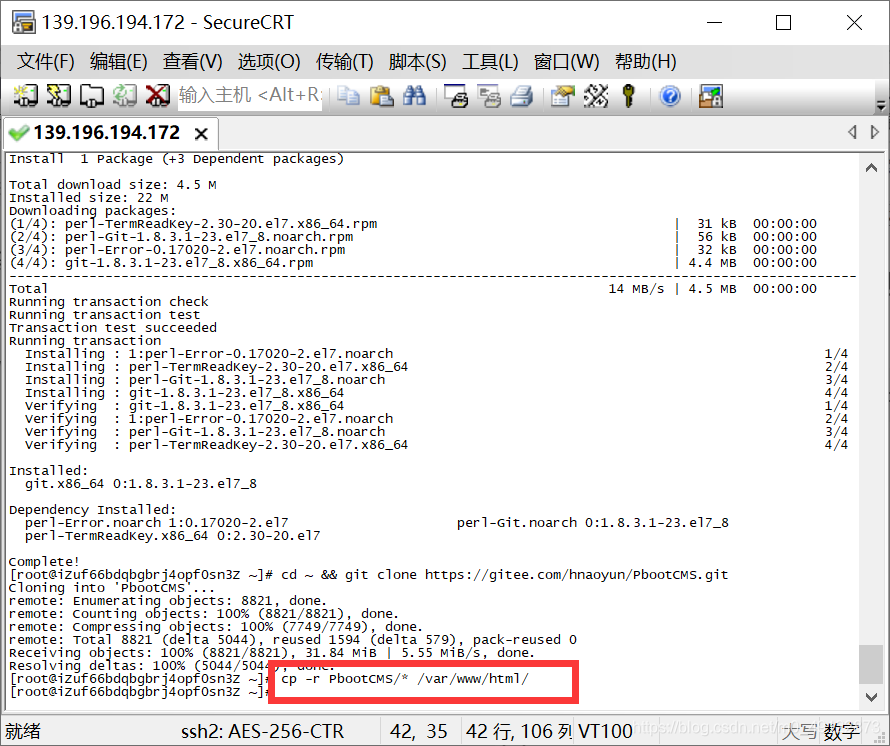Click the Quick Connect lightning icon

coord(58,96)
